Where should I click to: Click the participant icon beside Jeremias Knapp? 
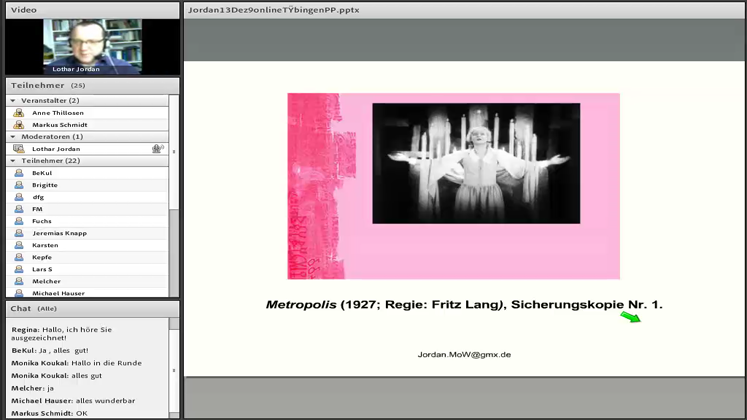[x=18, y=233]
